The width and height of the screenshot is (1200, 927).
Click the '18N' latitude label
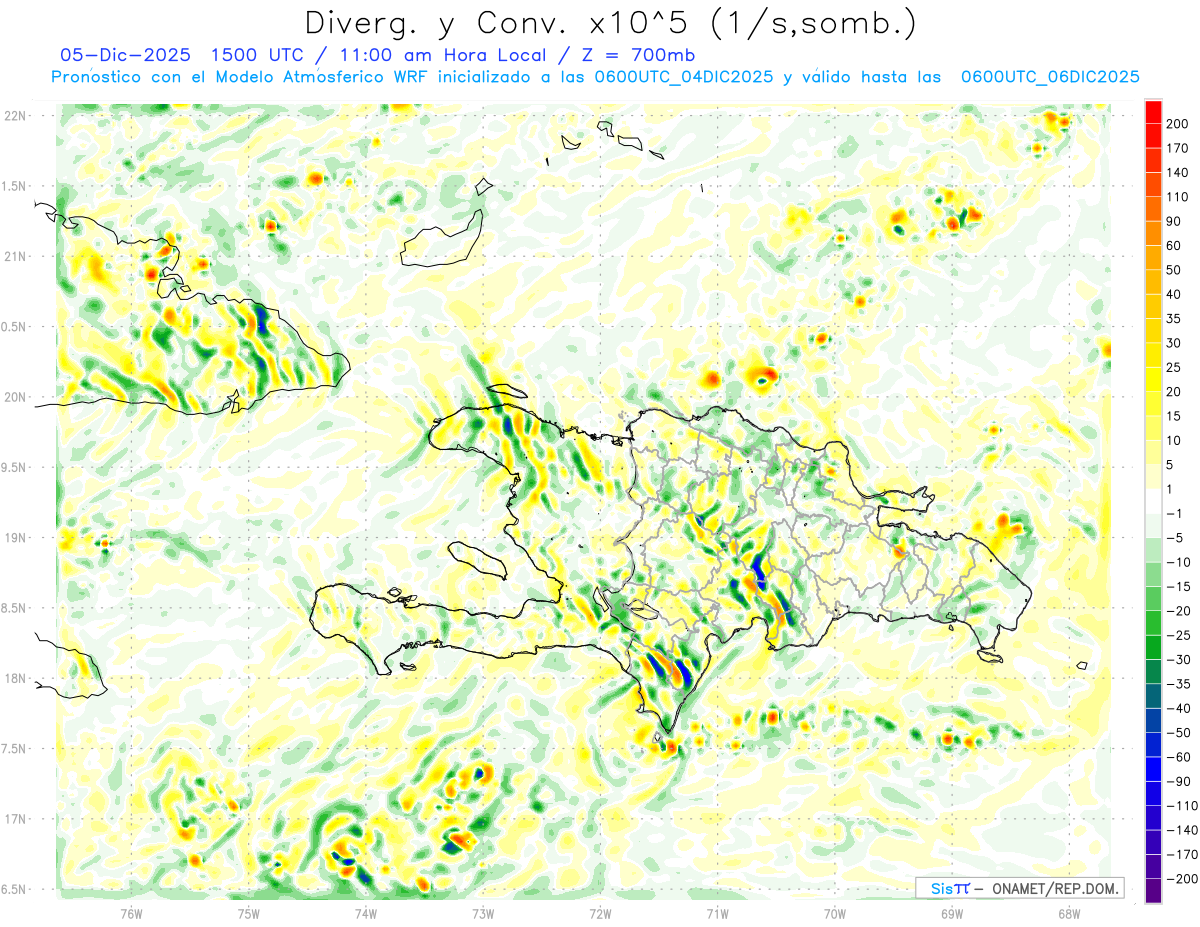tap(15, 678)
